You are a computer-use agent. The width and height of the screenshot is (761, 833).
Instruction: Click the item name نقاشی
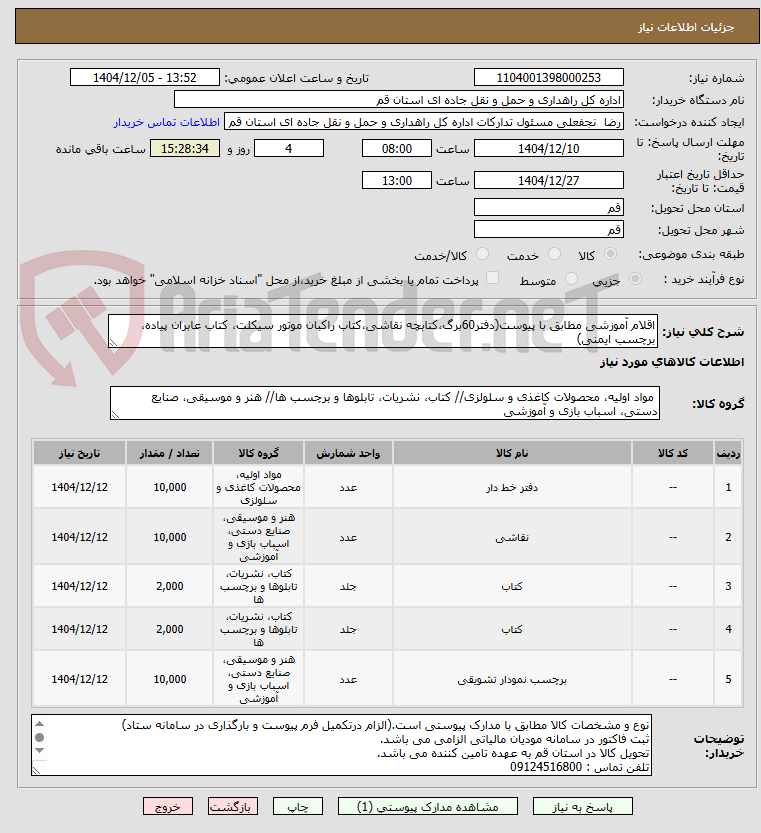pos(512,537)
